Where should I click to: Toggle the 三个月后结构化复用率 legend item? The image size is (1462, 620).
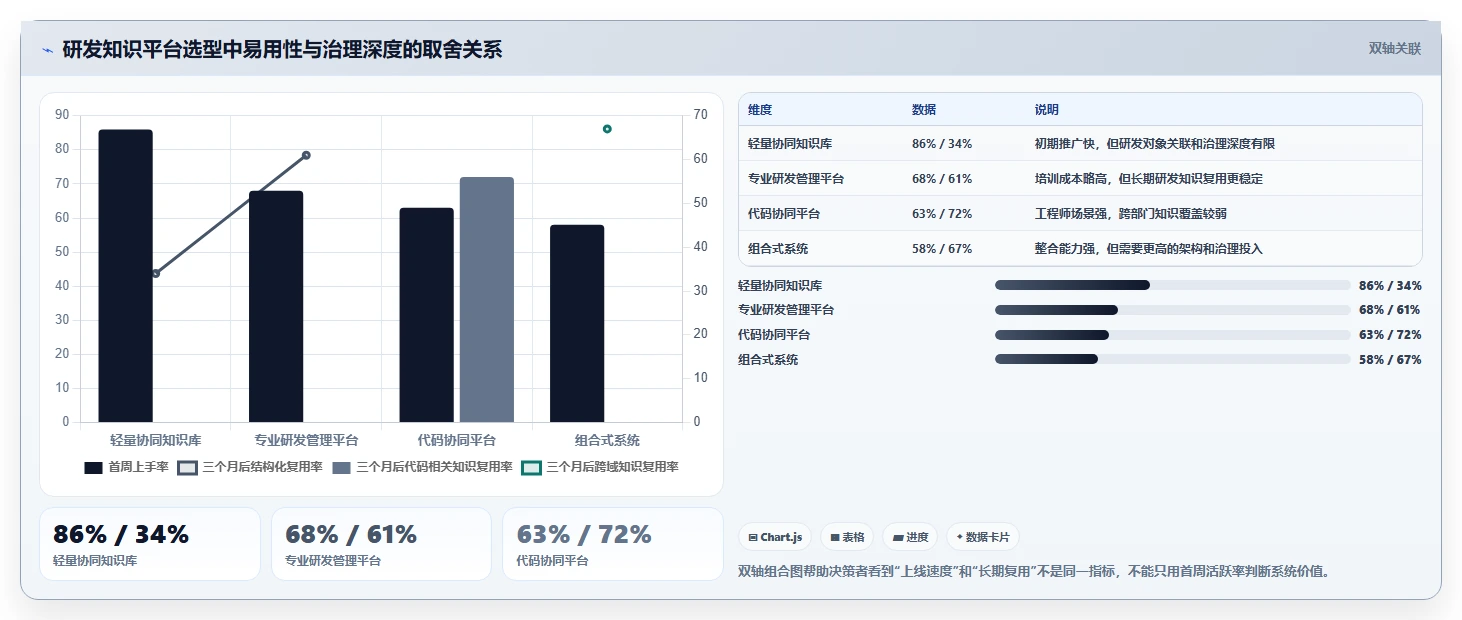point(250,467)
